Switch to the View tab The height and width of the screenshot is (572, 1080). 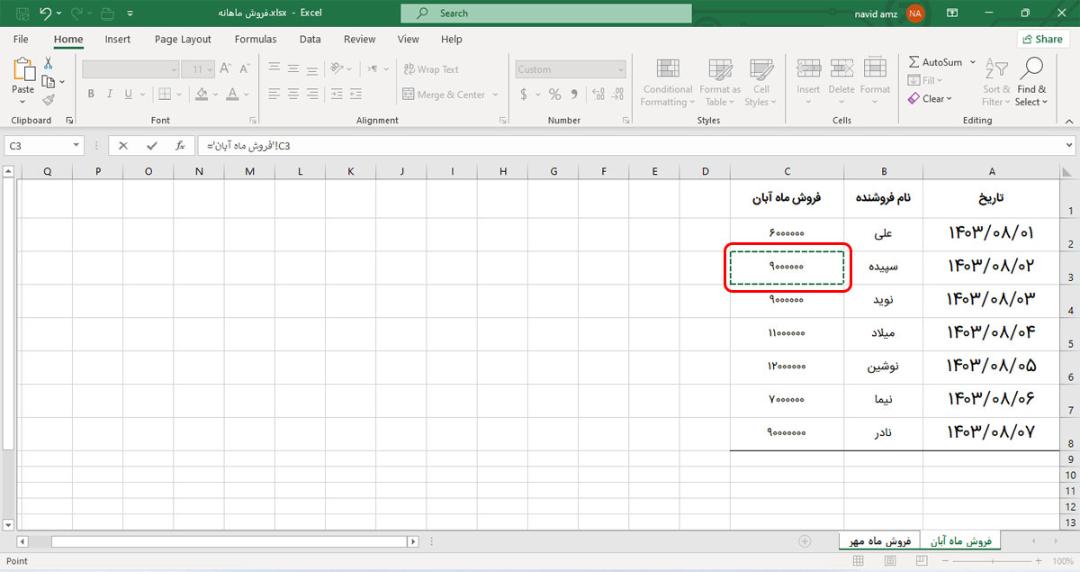pyautogui.click(x=408, y=39)
